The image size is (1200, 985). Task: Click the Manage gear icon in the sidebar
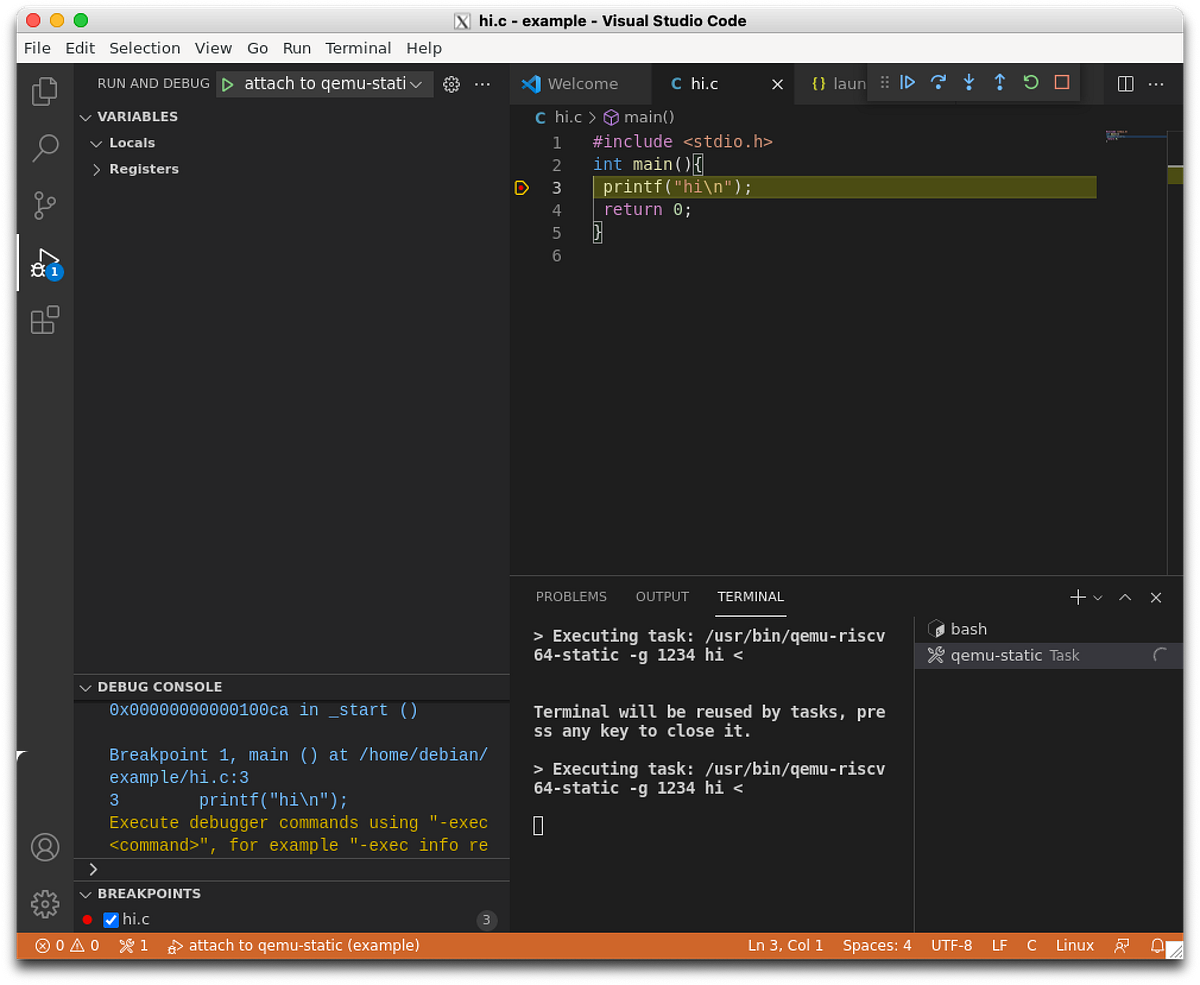click(45, 904)
